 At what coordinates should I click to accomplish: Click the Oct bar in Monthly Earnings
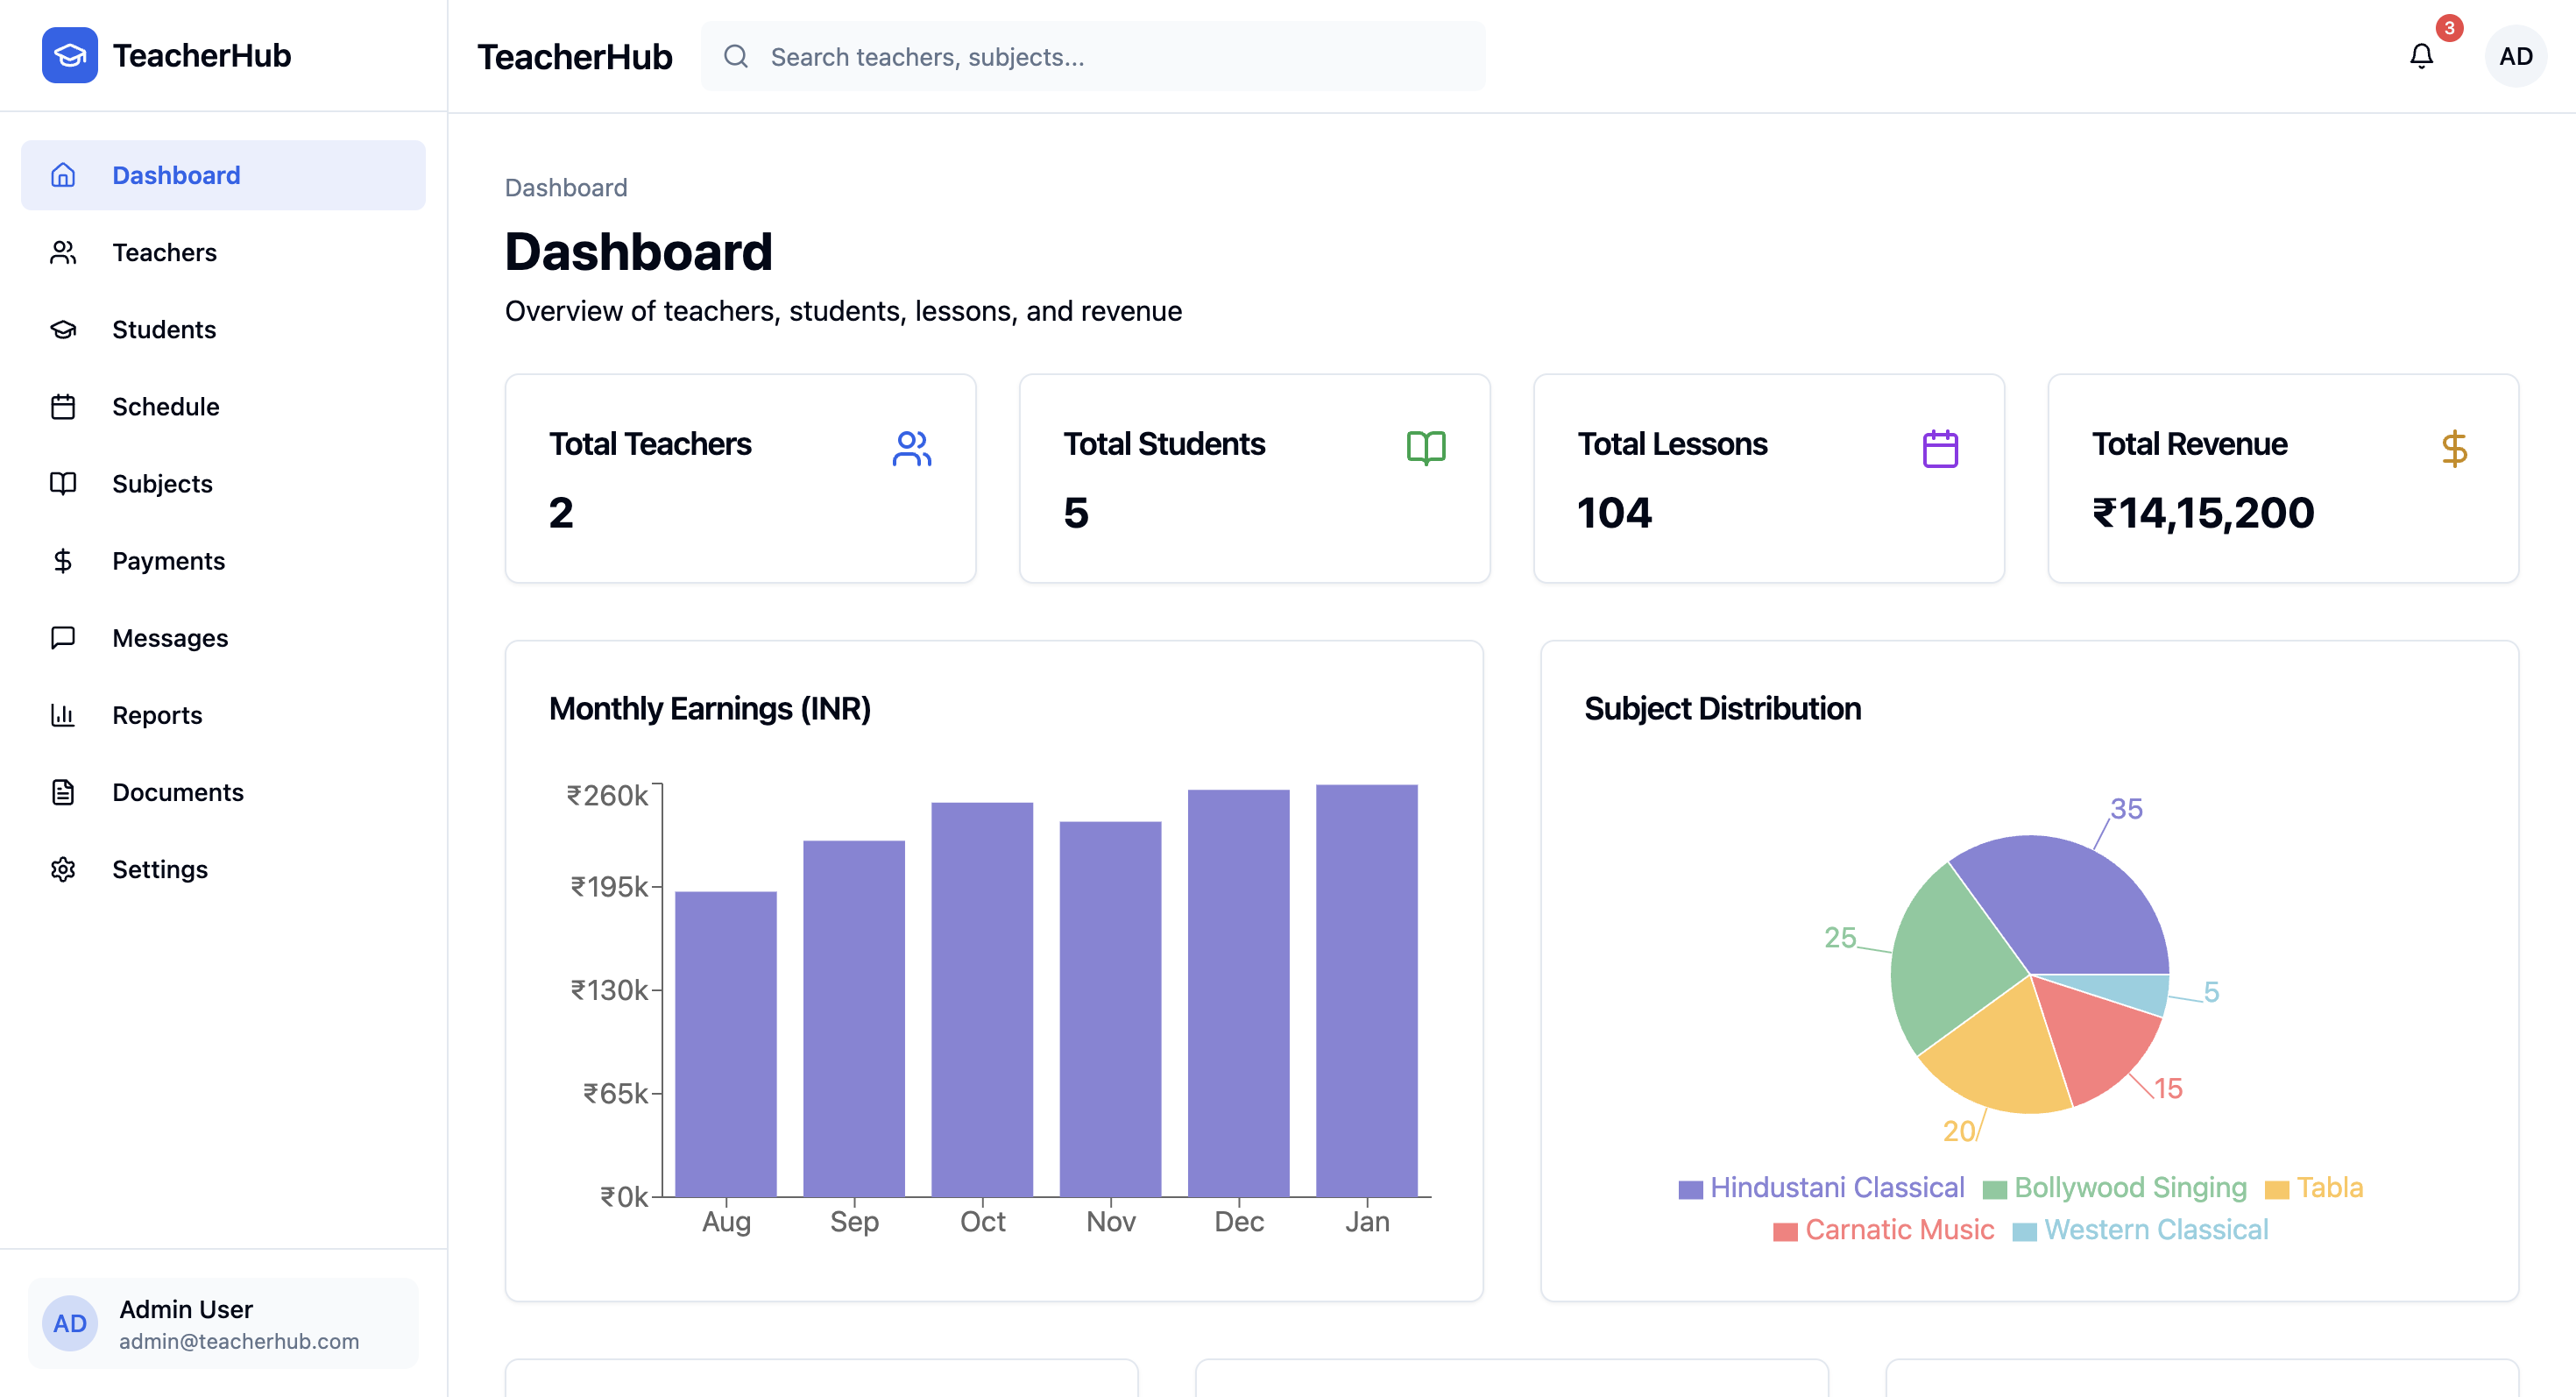coord(982,1000)
